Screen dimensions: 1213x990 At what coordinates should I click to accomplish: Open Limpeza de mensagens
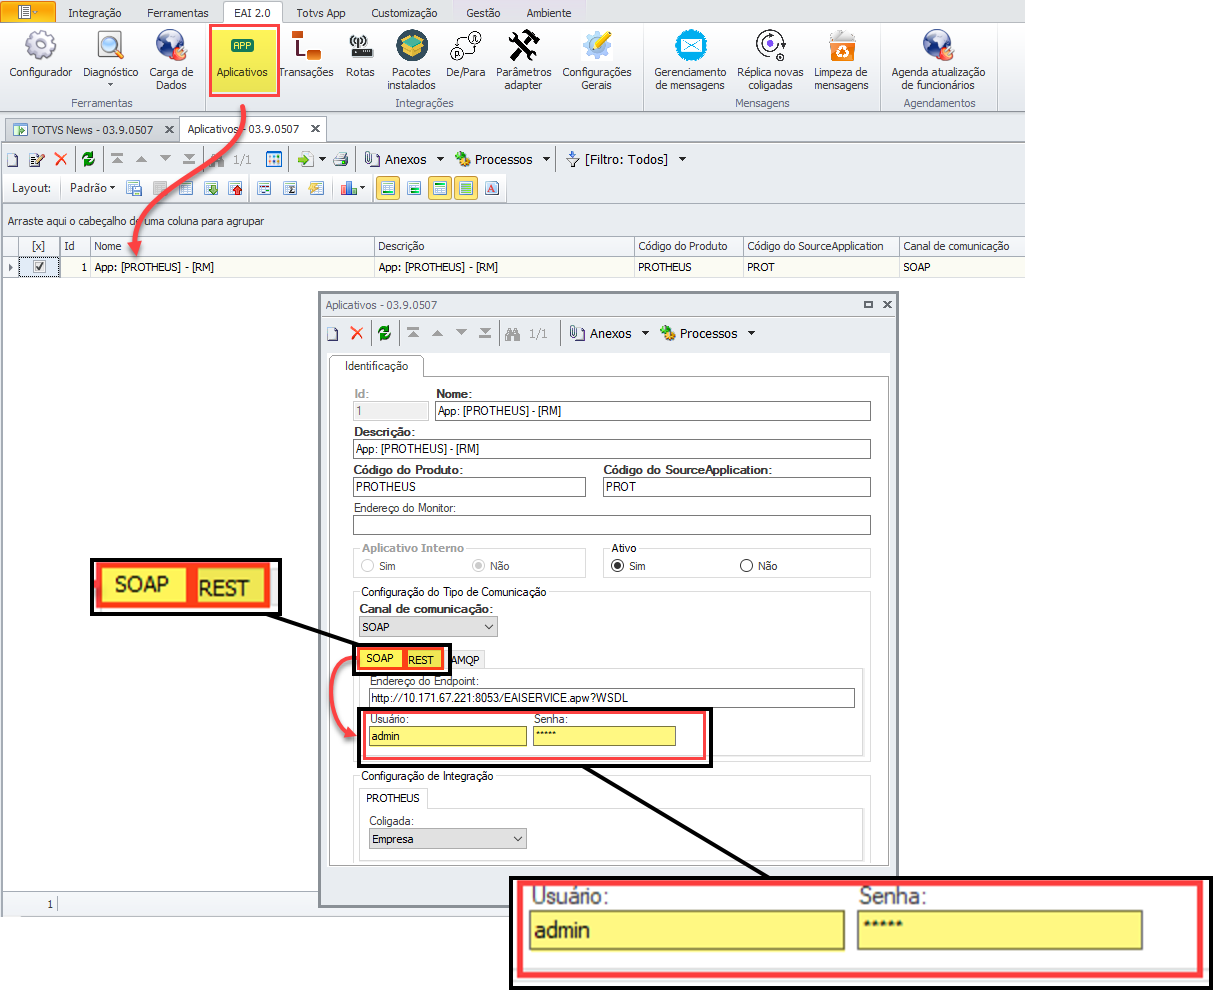click(x=841, y=62)
